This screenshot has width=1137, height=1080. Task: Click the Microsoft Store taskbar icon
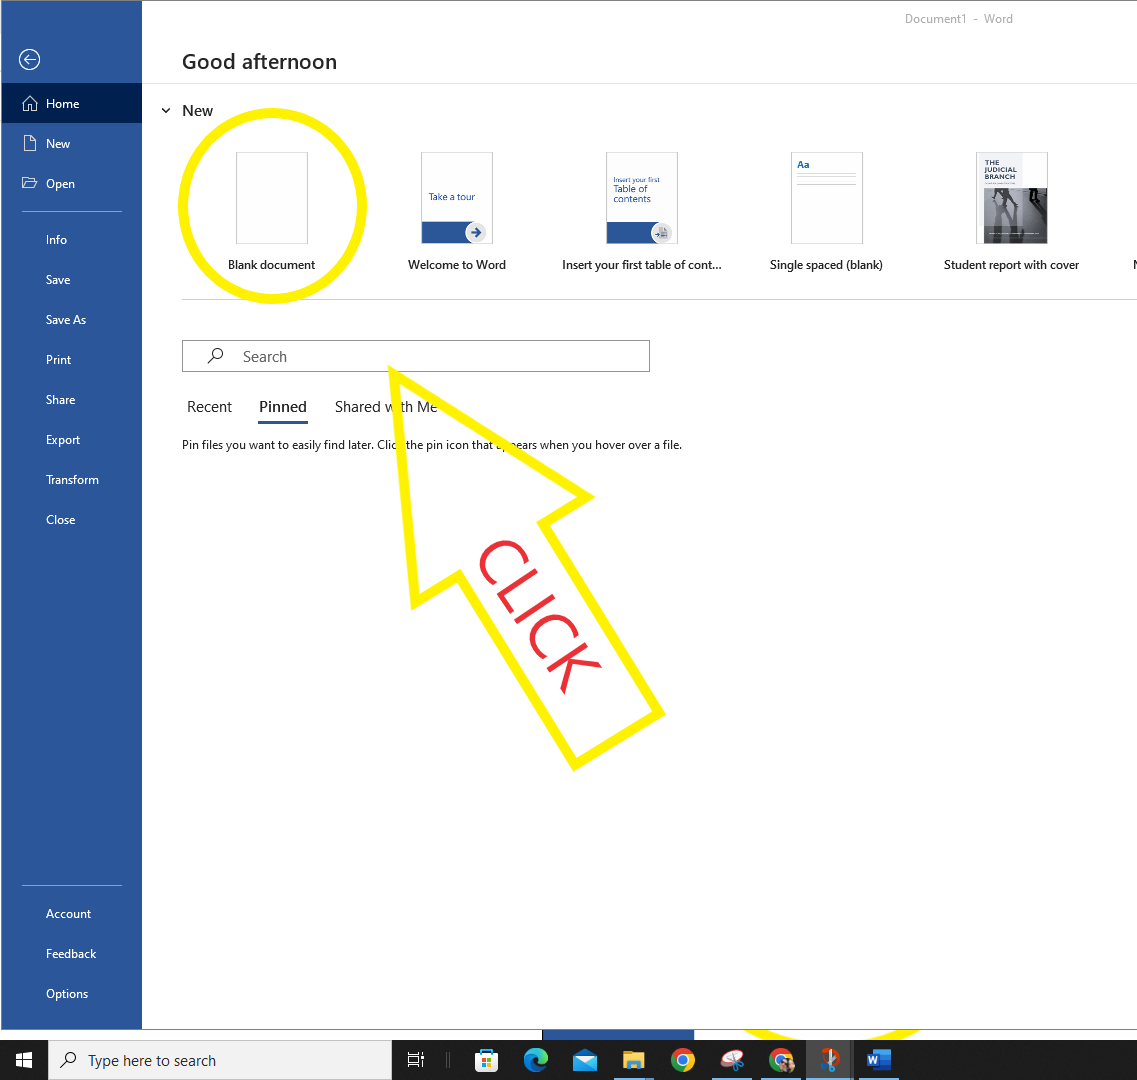(487, 1060)
